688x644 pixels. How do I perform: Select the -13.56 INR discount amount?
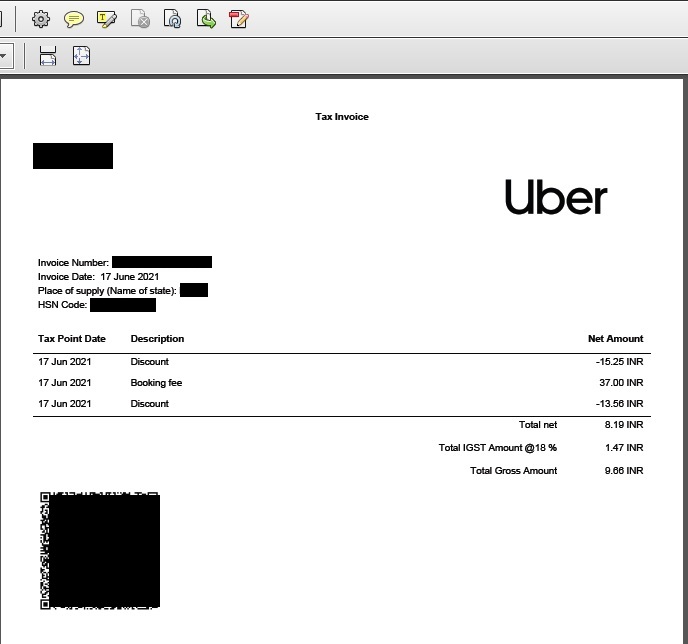(x=619, y=404)
